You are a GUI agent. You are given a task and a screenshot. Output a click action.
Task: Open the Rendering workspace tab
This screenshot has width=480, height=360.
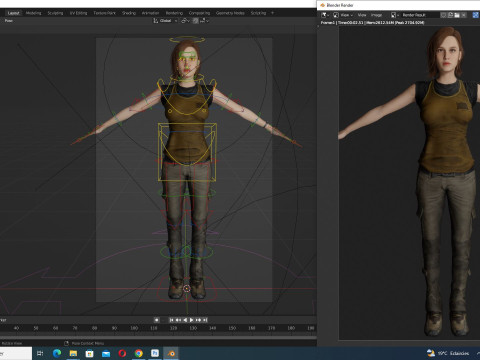174,13
